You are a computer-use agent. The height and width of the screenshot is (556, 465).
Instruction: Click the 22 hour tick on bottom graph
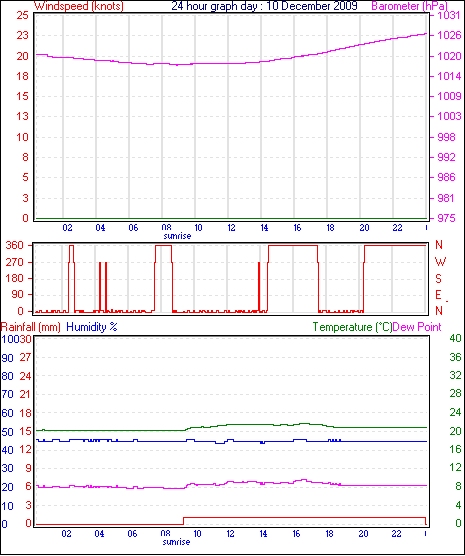click(397, 533)
